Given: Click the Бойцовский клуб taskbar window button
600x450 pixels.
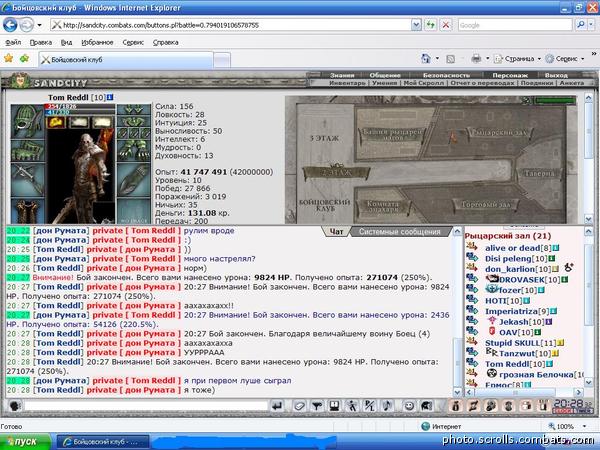Looking at the screenshot, I should (103, 442).
